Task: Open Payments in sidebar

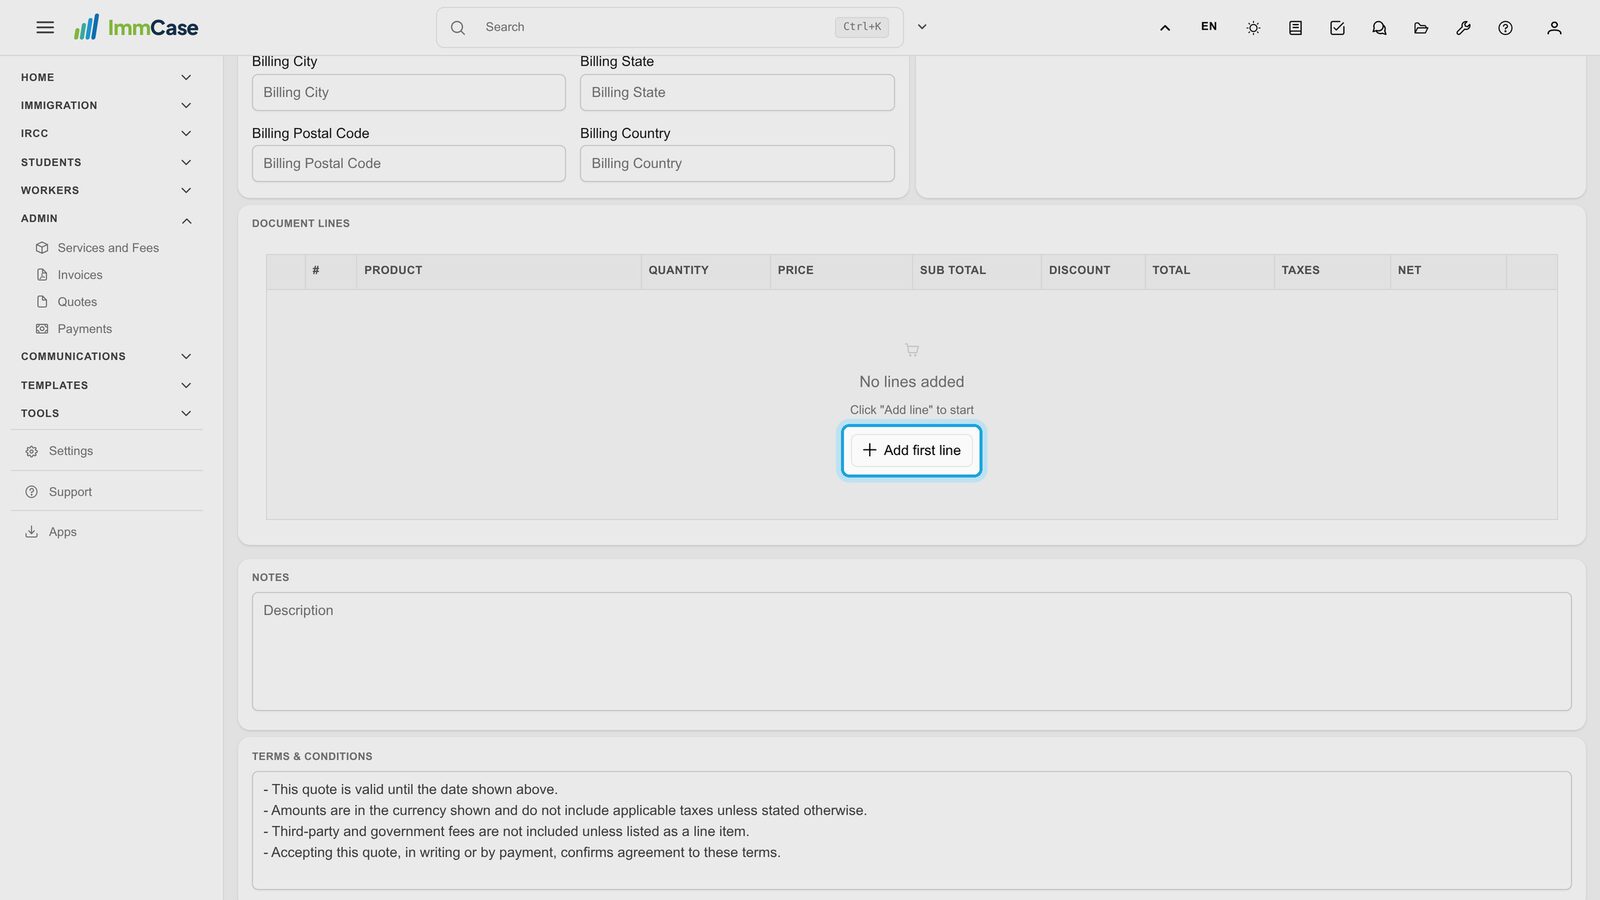Action: [85, 329]
